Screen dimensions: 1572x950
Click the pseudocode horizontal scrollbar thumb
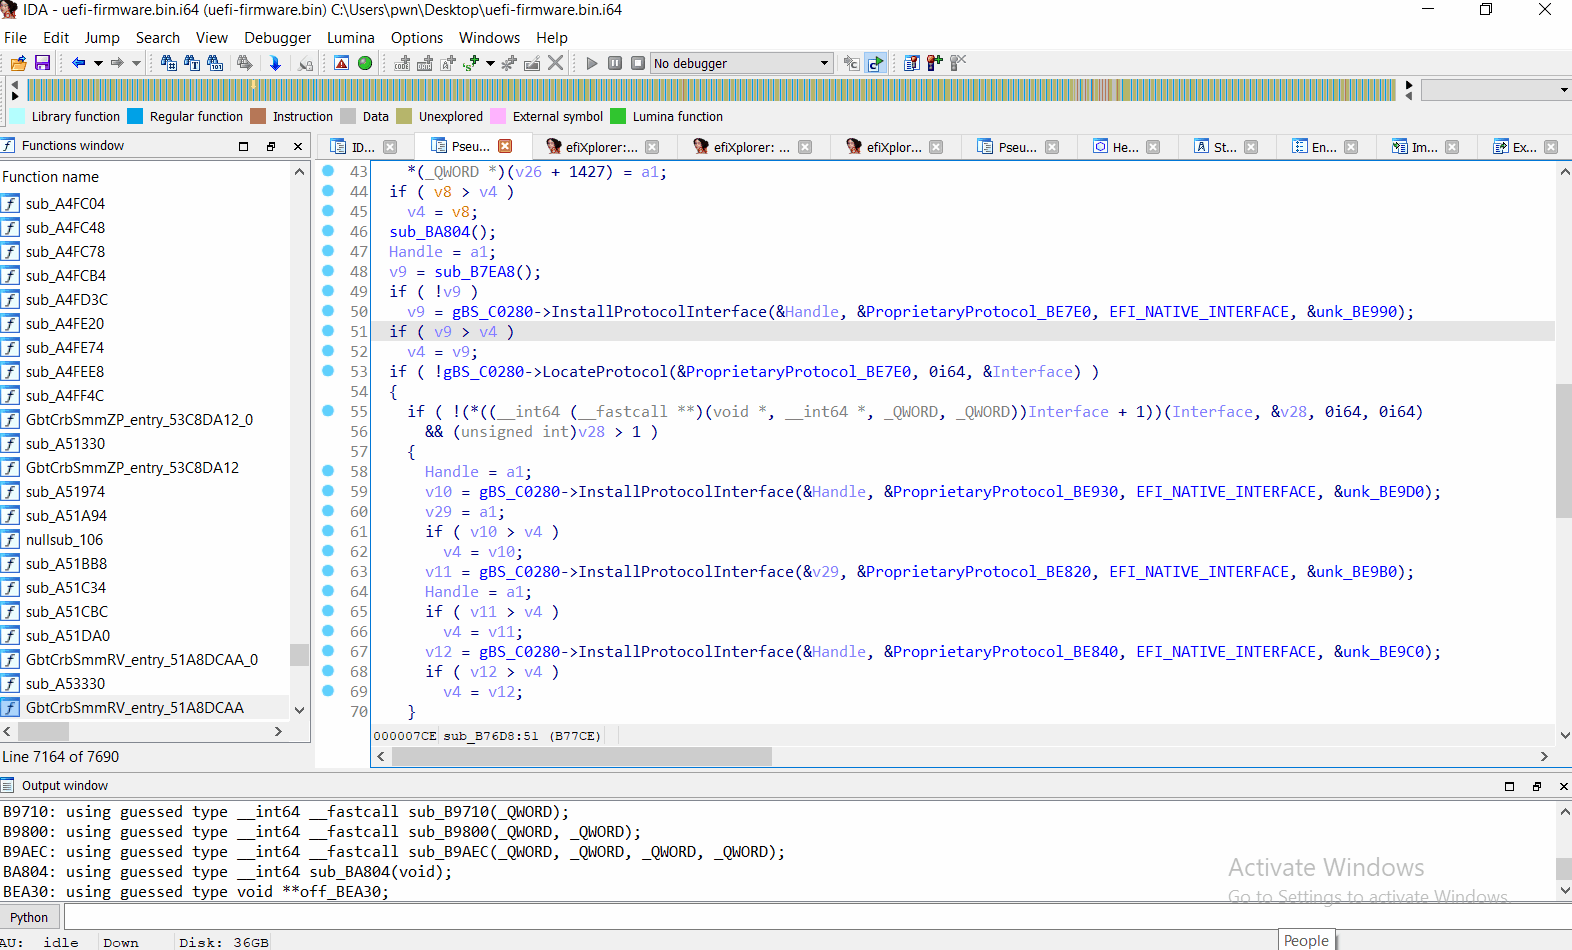(582, 757)
